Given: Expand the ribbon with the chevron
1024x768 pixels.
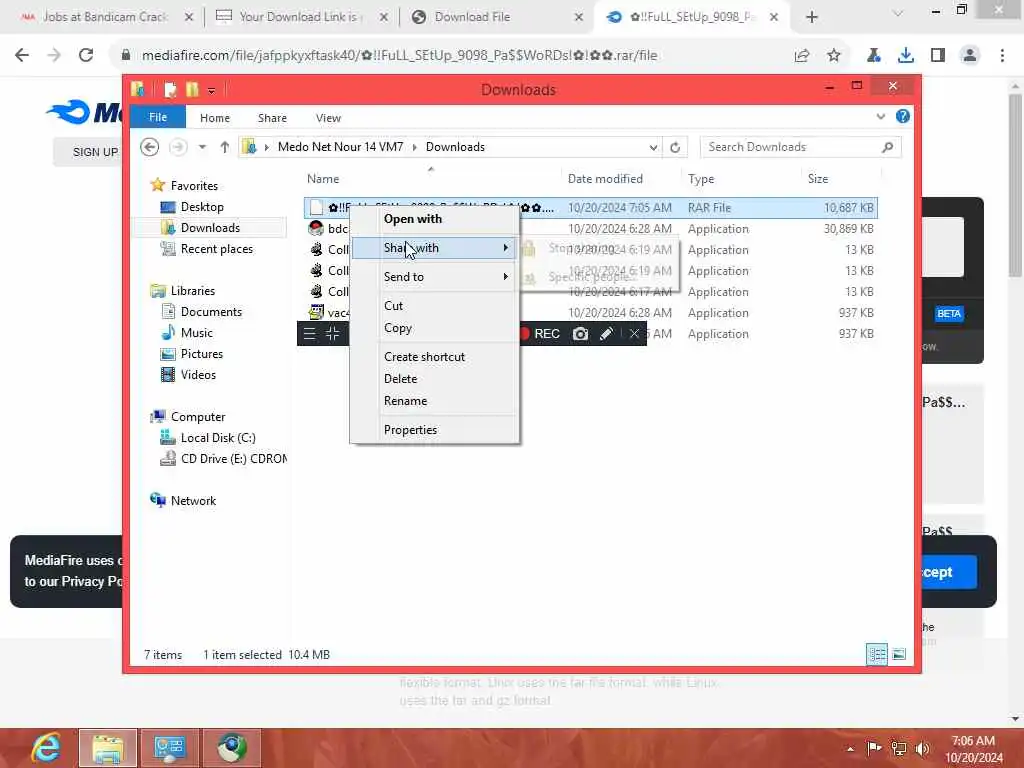Looking at the screenshot, I should (880, 116).
